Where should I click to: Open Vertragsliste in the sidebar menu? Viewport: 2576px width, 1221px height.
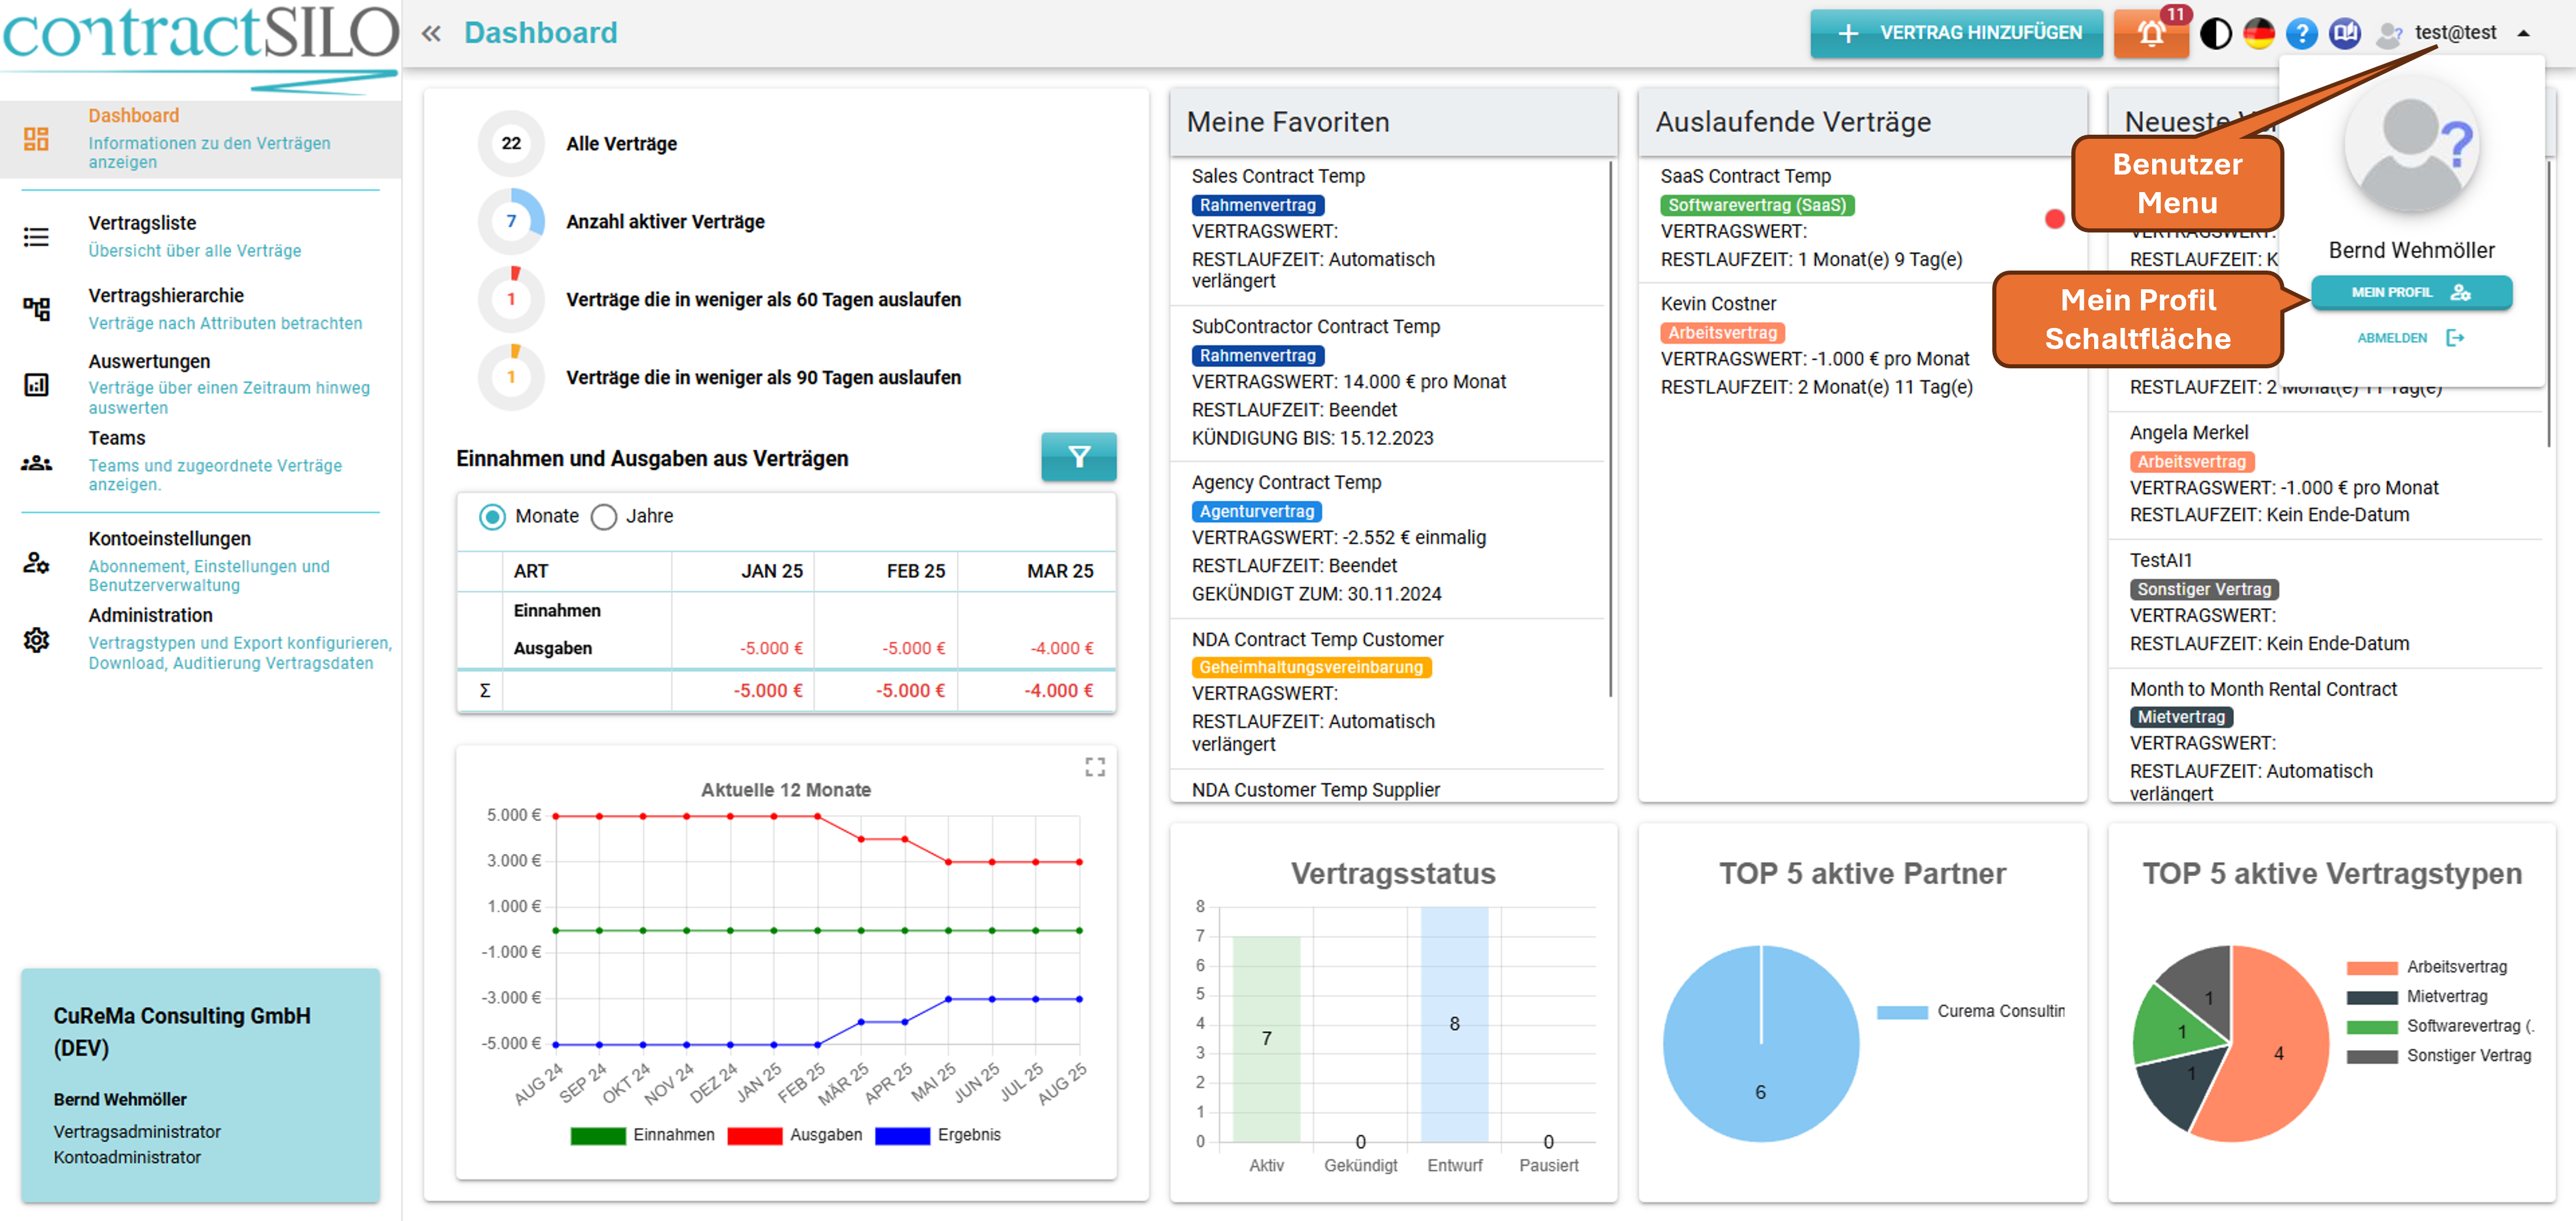(142, 223)
